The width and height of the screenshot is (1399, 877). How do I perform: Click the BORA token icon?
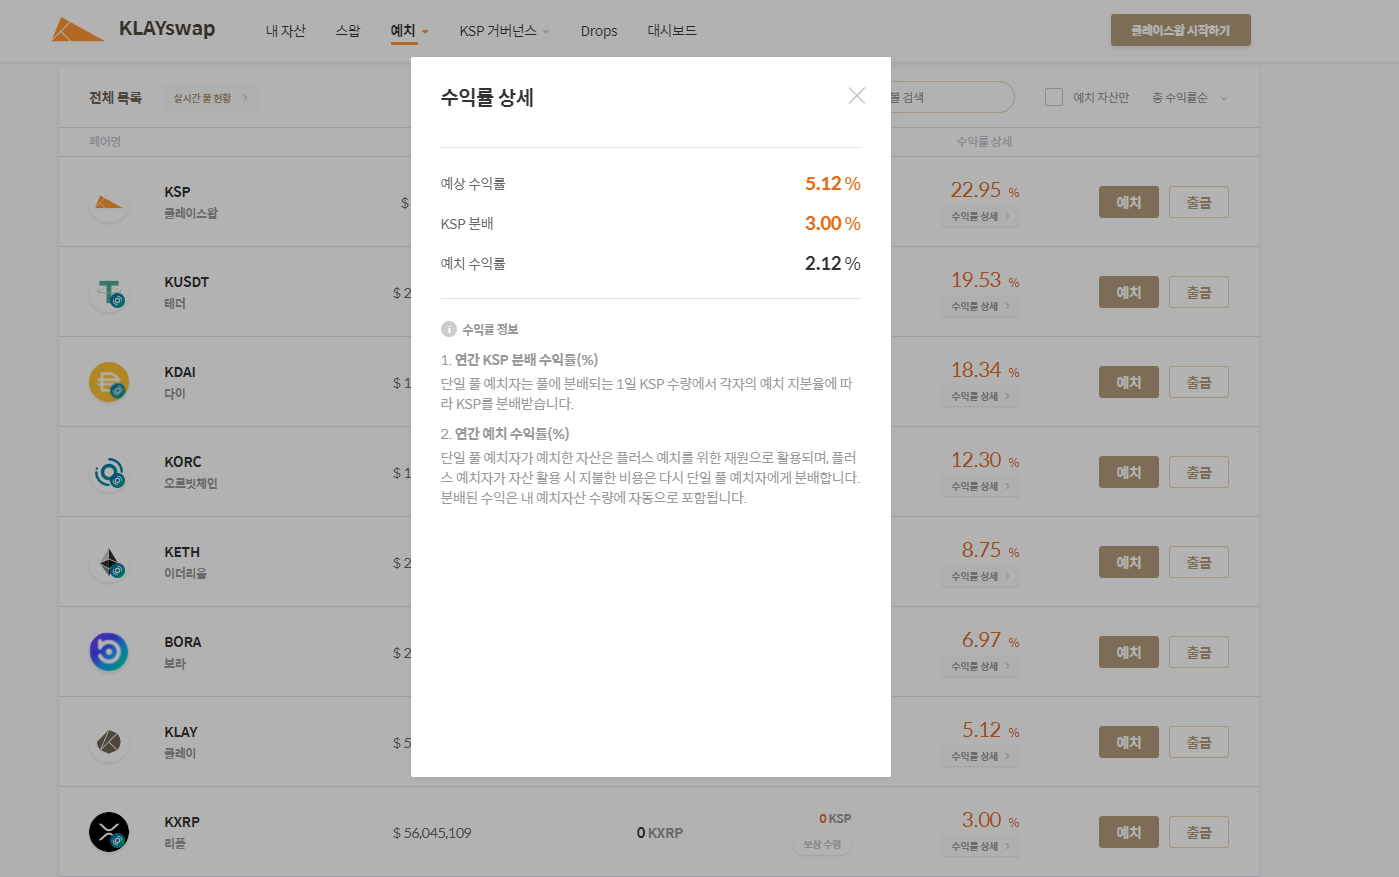click(109, 652)
